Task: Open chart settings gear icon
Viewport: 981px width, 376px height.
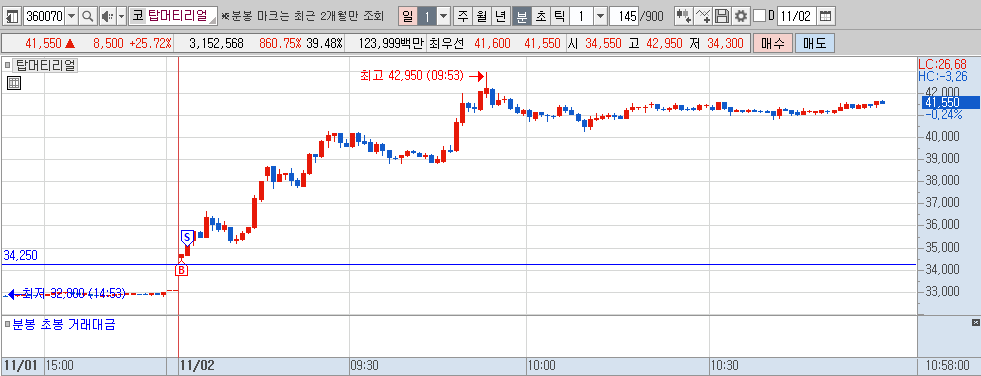Action: point(741,16)
